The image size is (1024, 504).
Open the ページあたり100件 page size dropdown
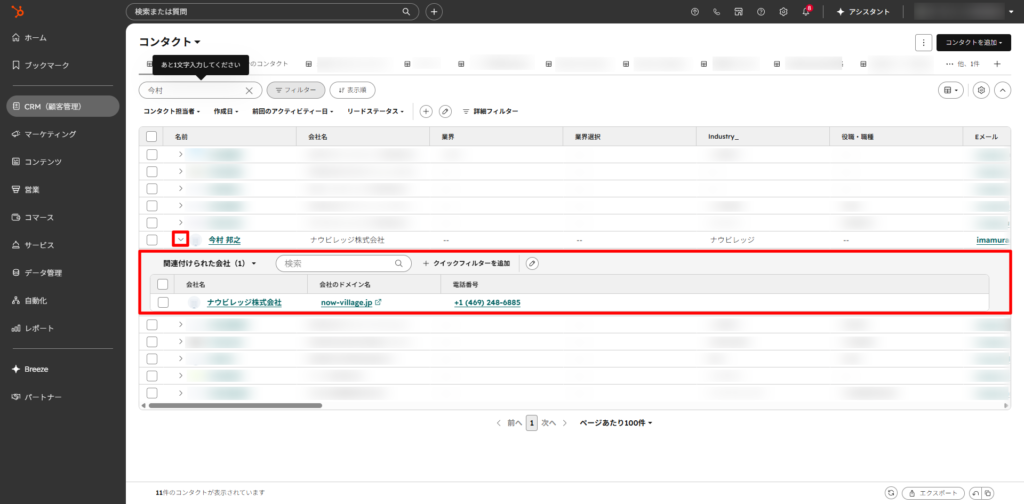coord(616,423)
